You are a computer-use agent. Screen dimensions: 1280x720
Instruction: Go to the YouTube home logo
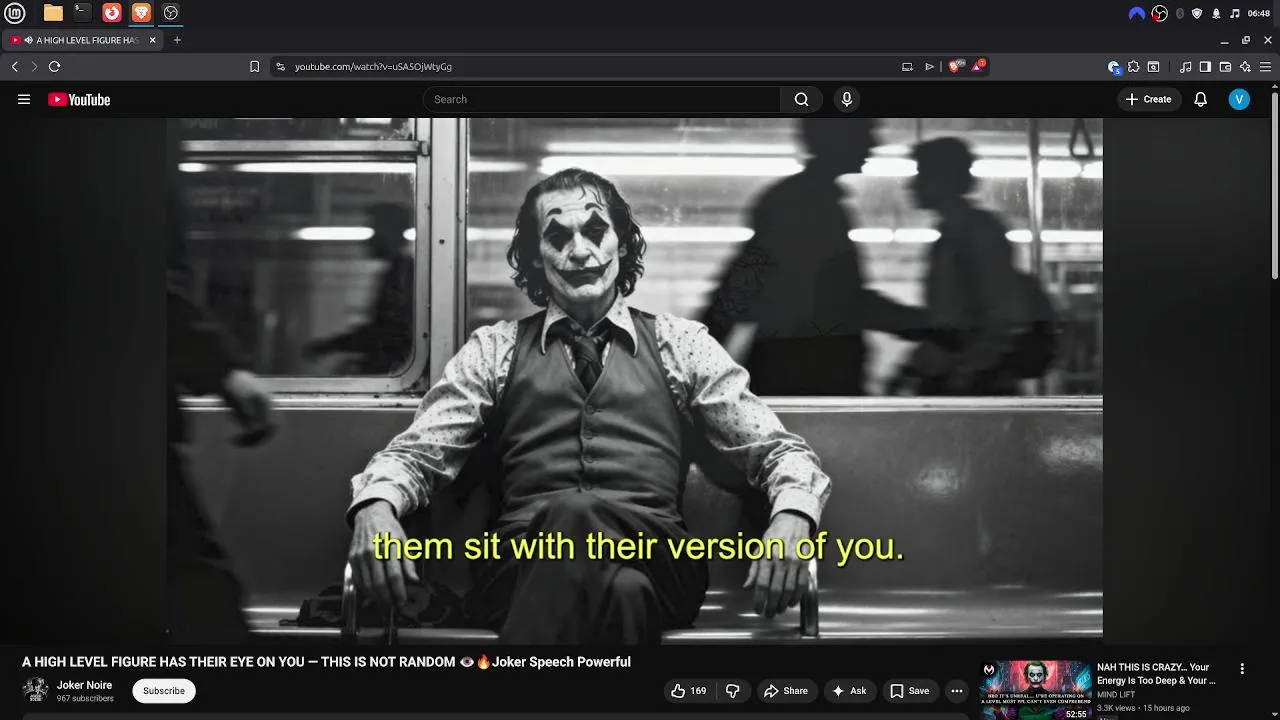click(79, 99)
